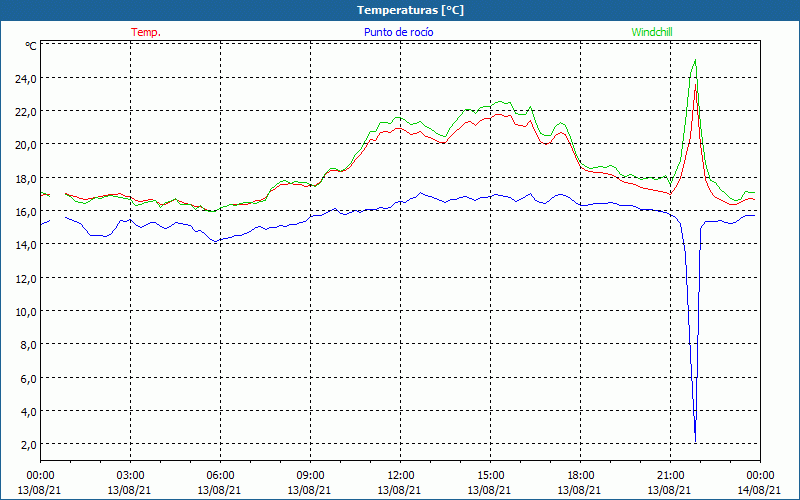The height and width of the screenshot is (500, 800).
Task: Click the 18:00 time axis label
Action: (581, 476)
